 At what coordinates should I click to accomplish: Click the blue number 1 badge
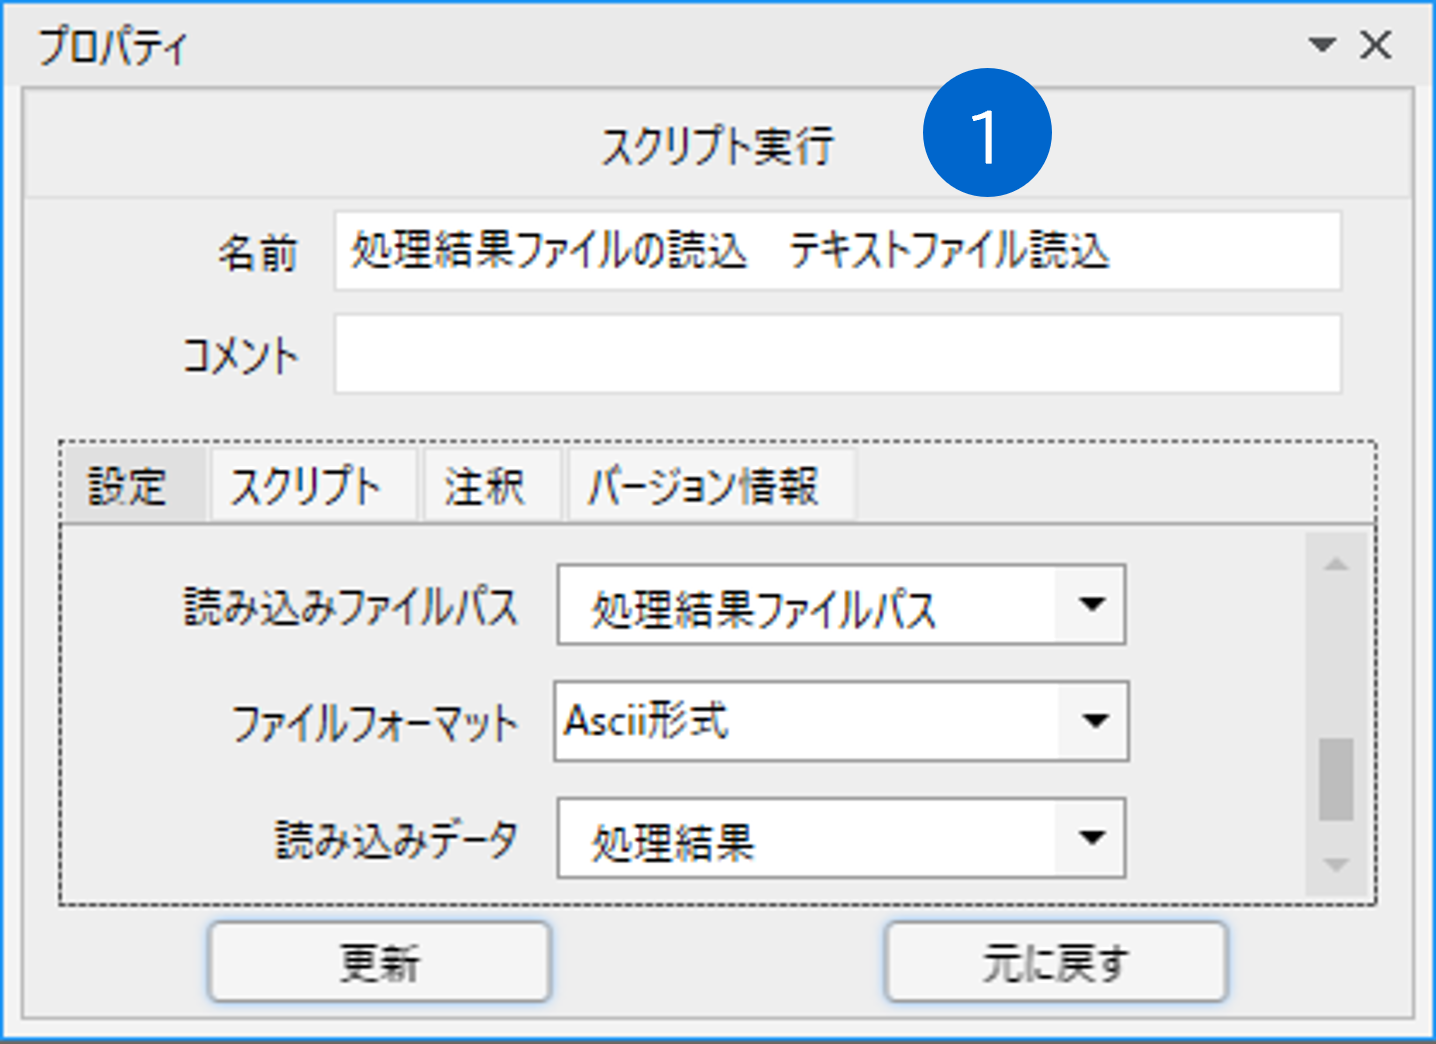pyautogui.click(x=987, y=132)
